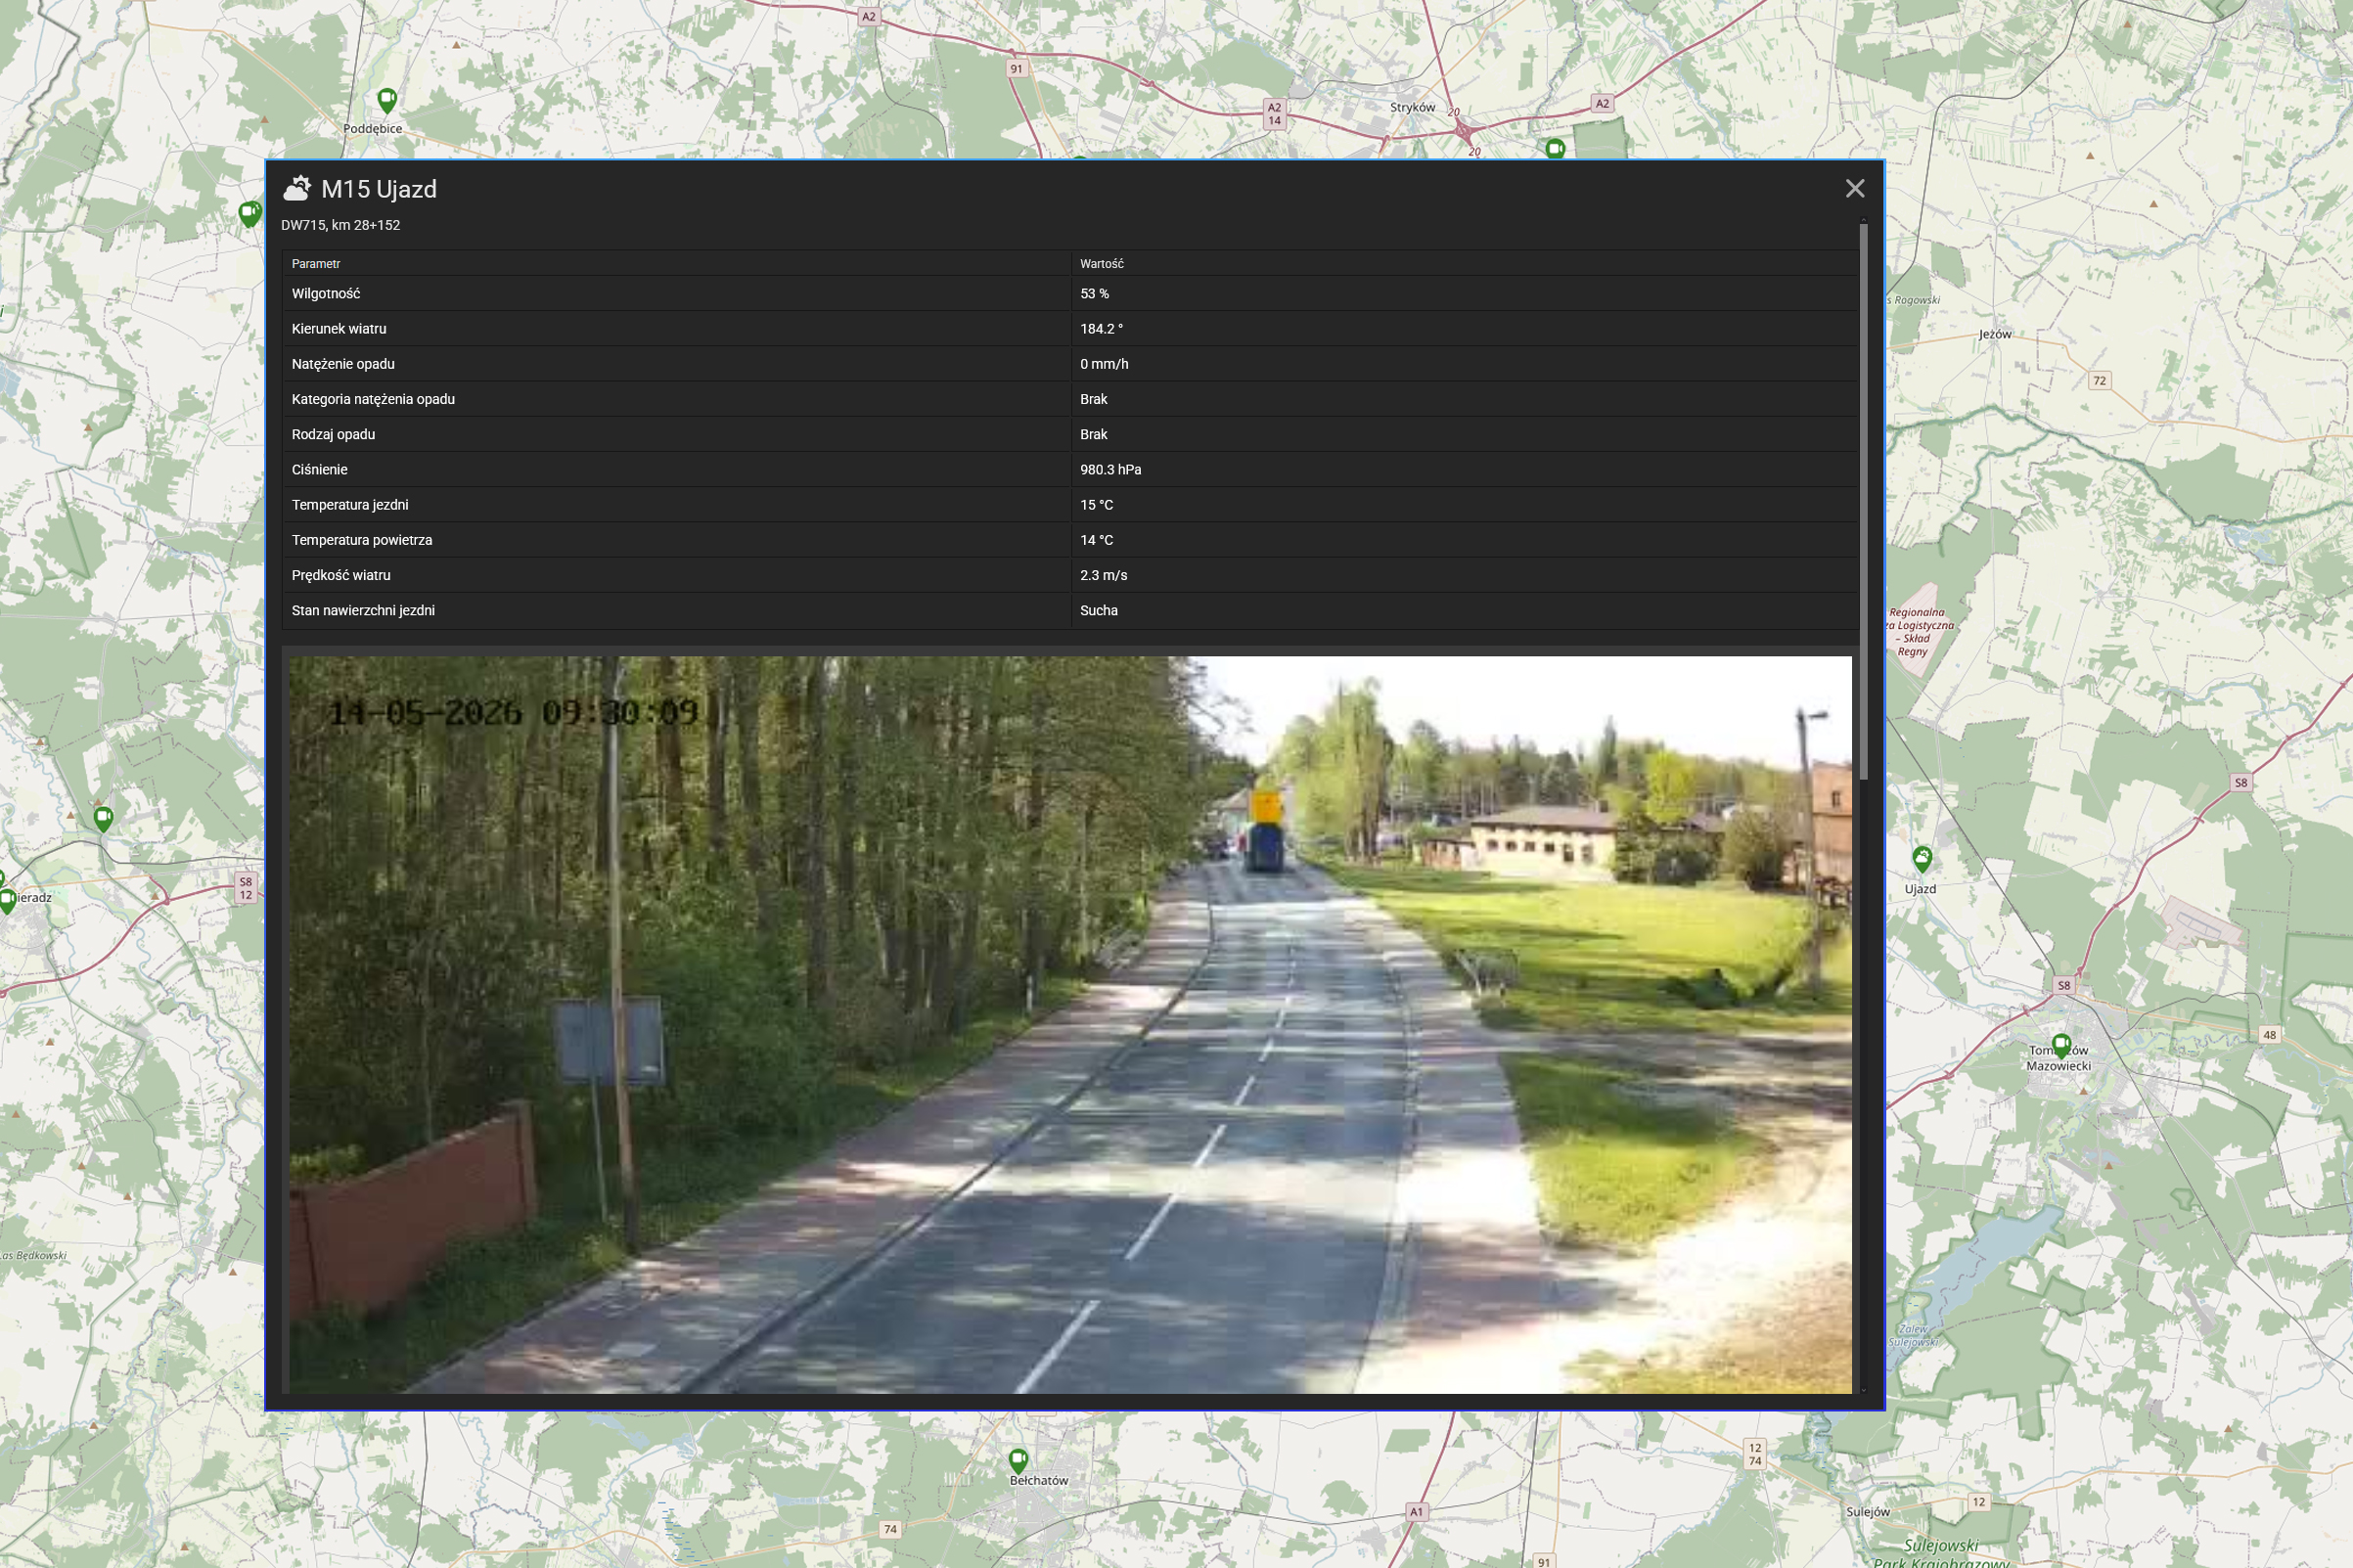The width and height of the screenshot is (2353, 1568).
Task: Open the road camera snapshot image
Action: (x=1070, y=1024)
